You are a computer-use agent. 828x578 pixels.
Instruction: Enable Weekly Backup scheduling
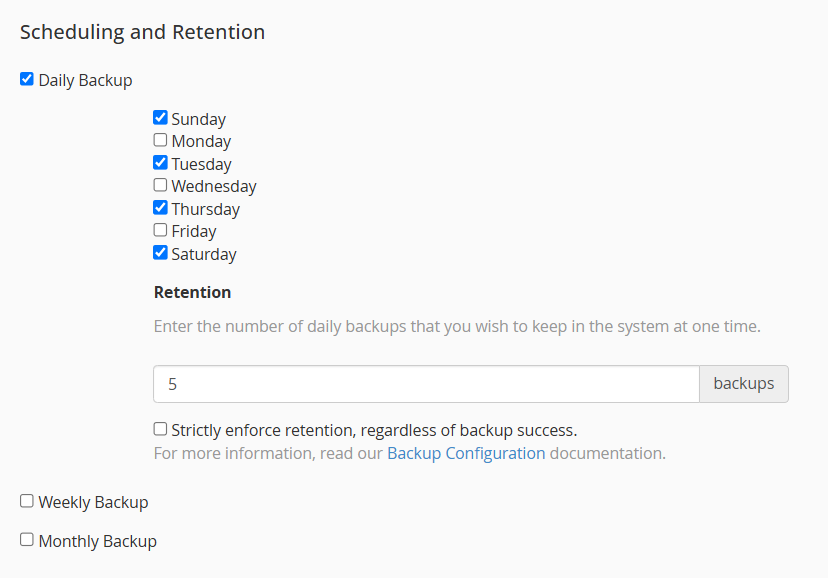click(x=26, y=501)
